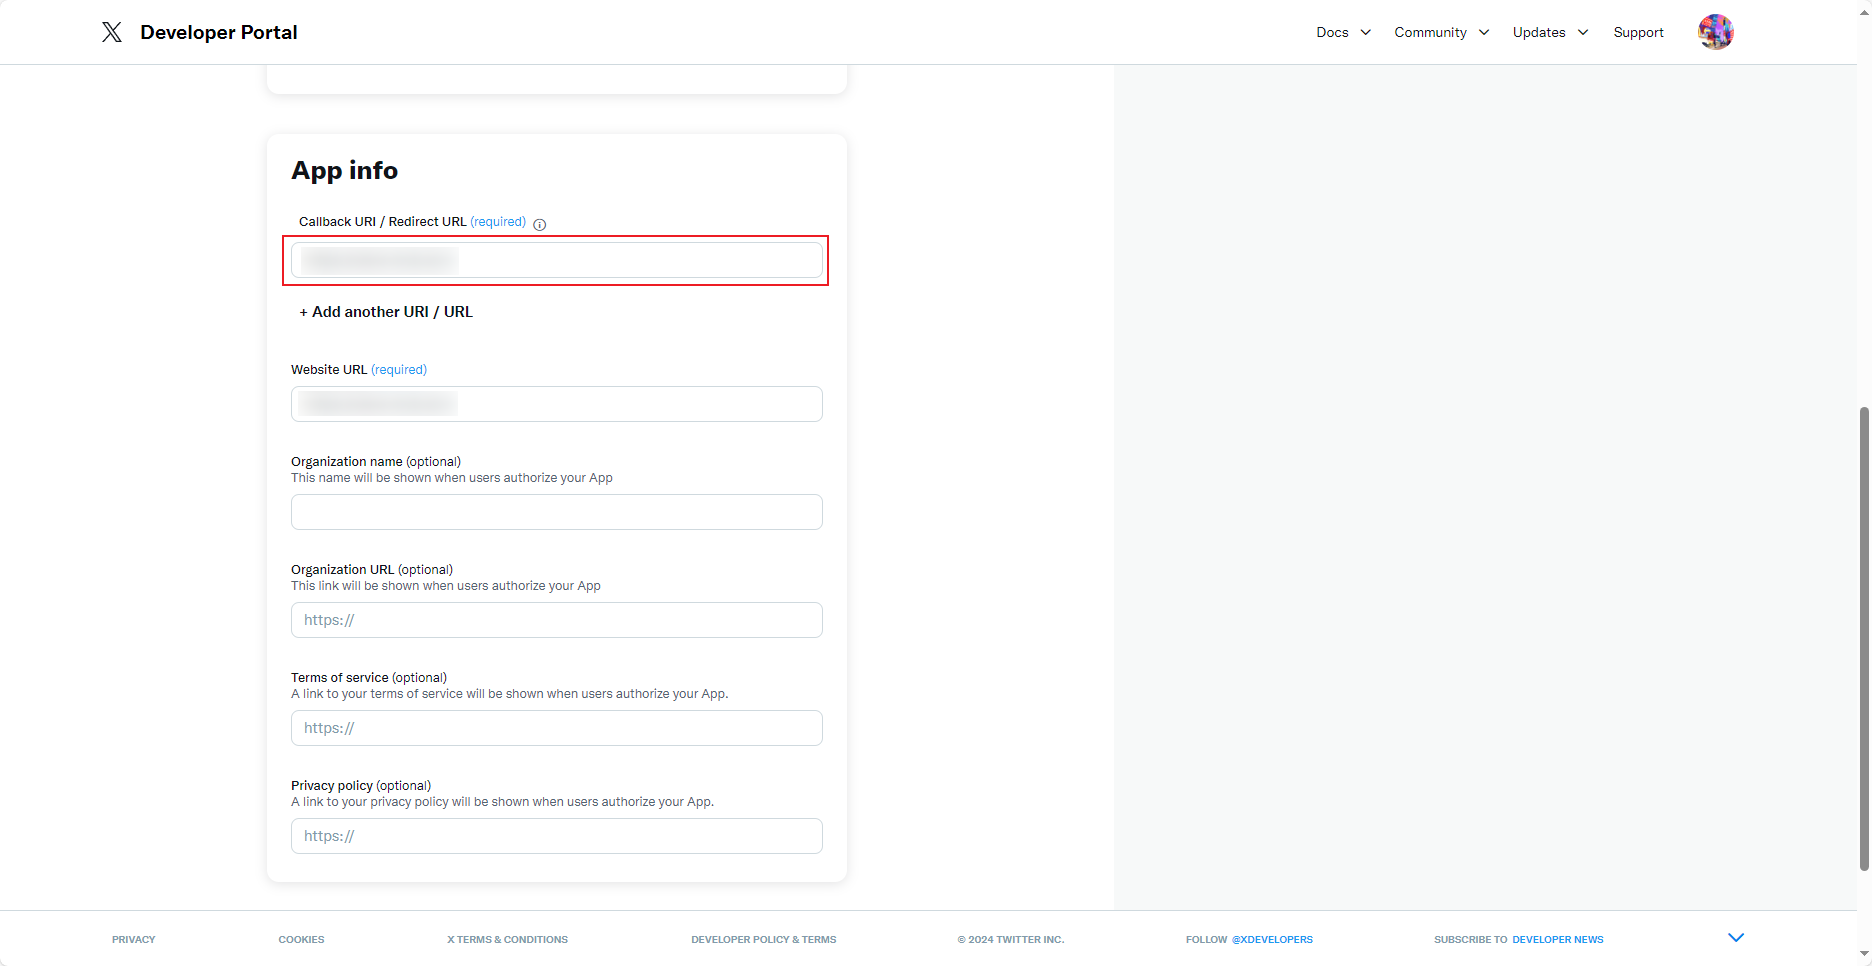
Task: Open the Community menu
Action: pyautogui.click(x=1430, y=32)
